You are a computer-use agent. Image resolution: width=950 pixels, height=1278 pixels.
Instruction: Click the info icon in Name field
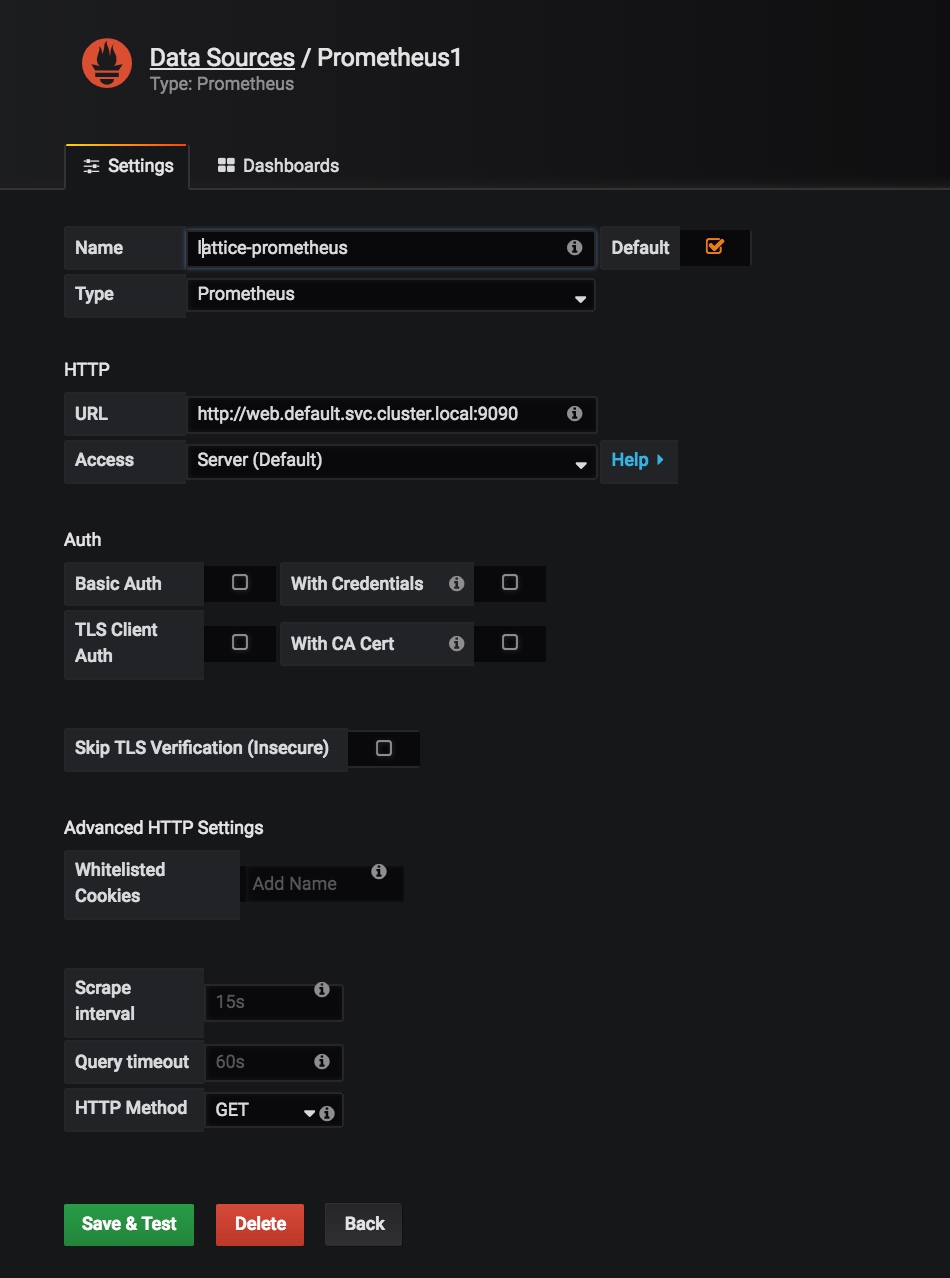click(574, 247)
